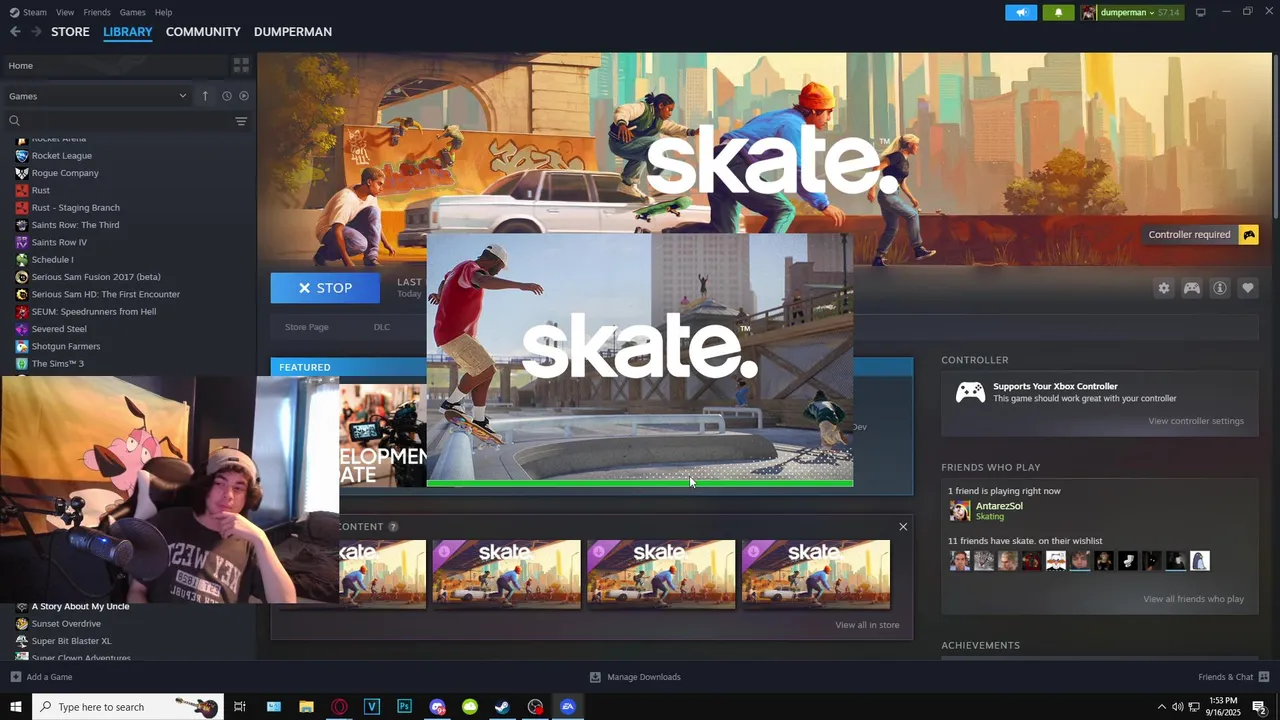This screenshot has height=720, width=1280.
Task: Open help icon next to CONTENT heading
Action: pos(393,527)
